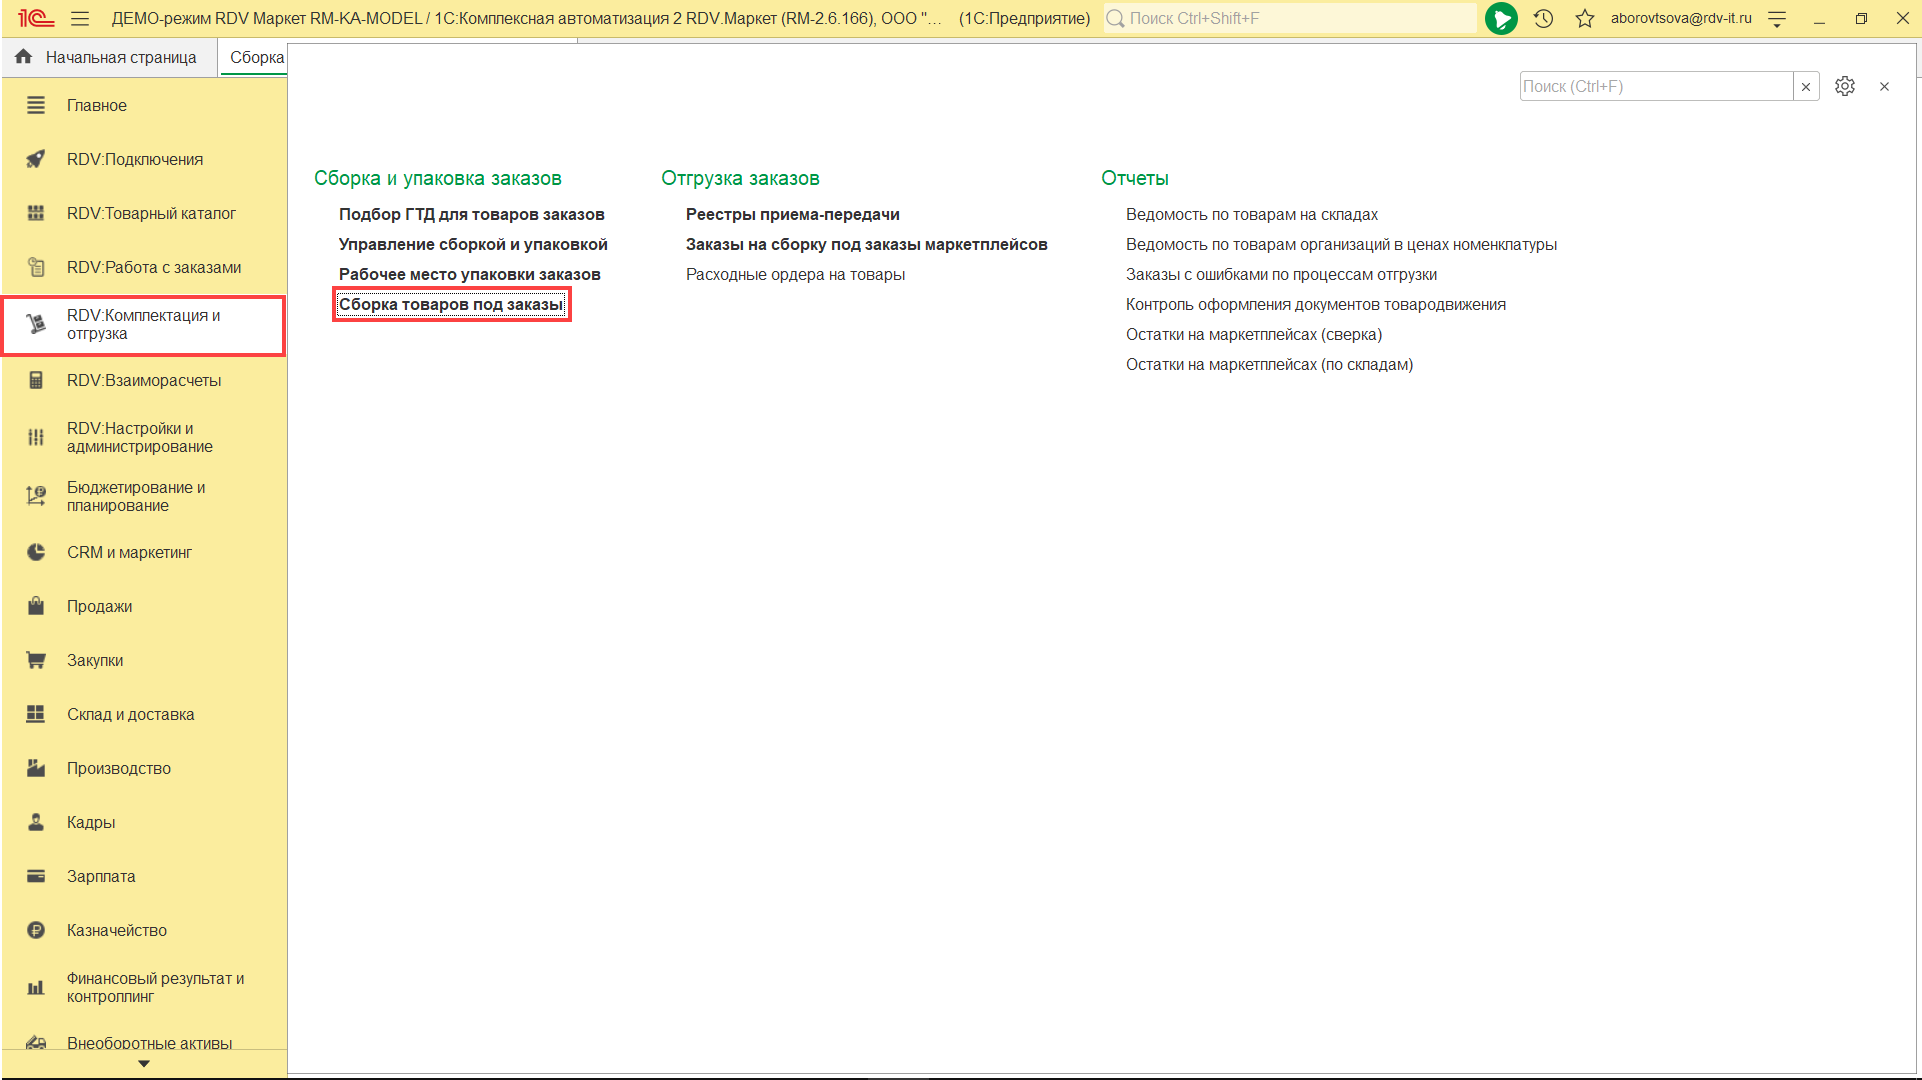Open RDV:Взаиморасчеты section
The width and height of the screenshot is (1922, 1080).
tap(144, 380)
